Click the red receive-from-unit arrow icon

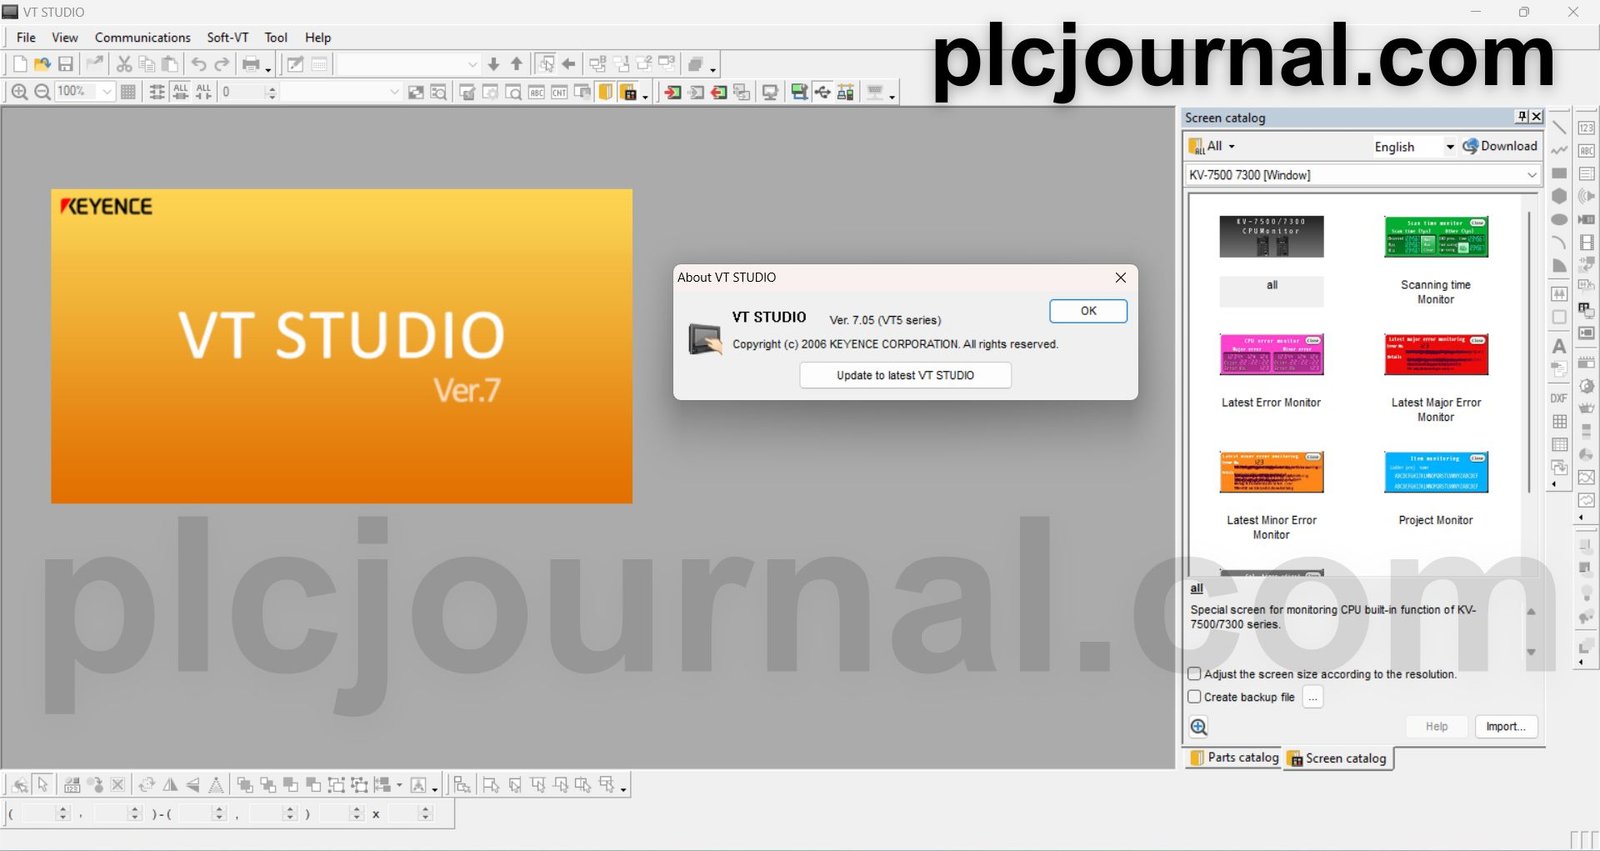(719, 92)
